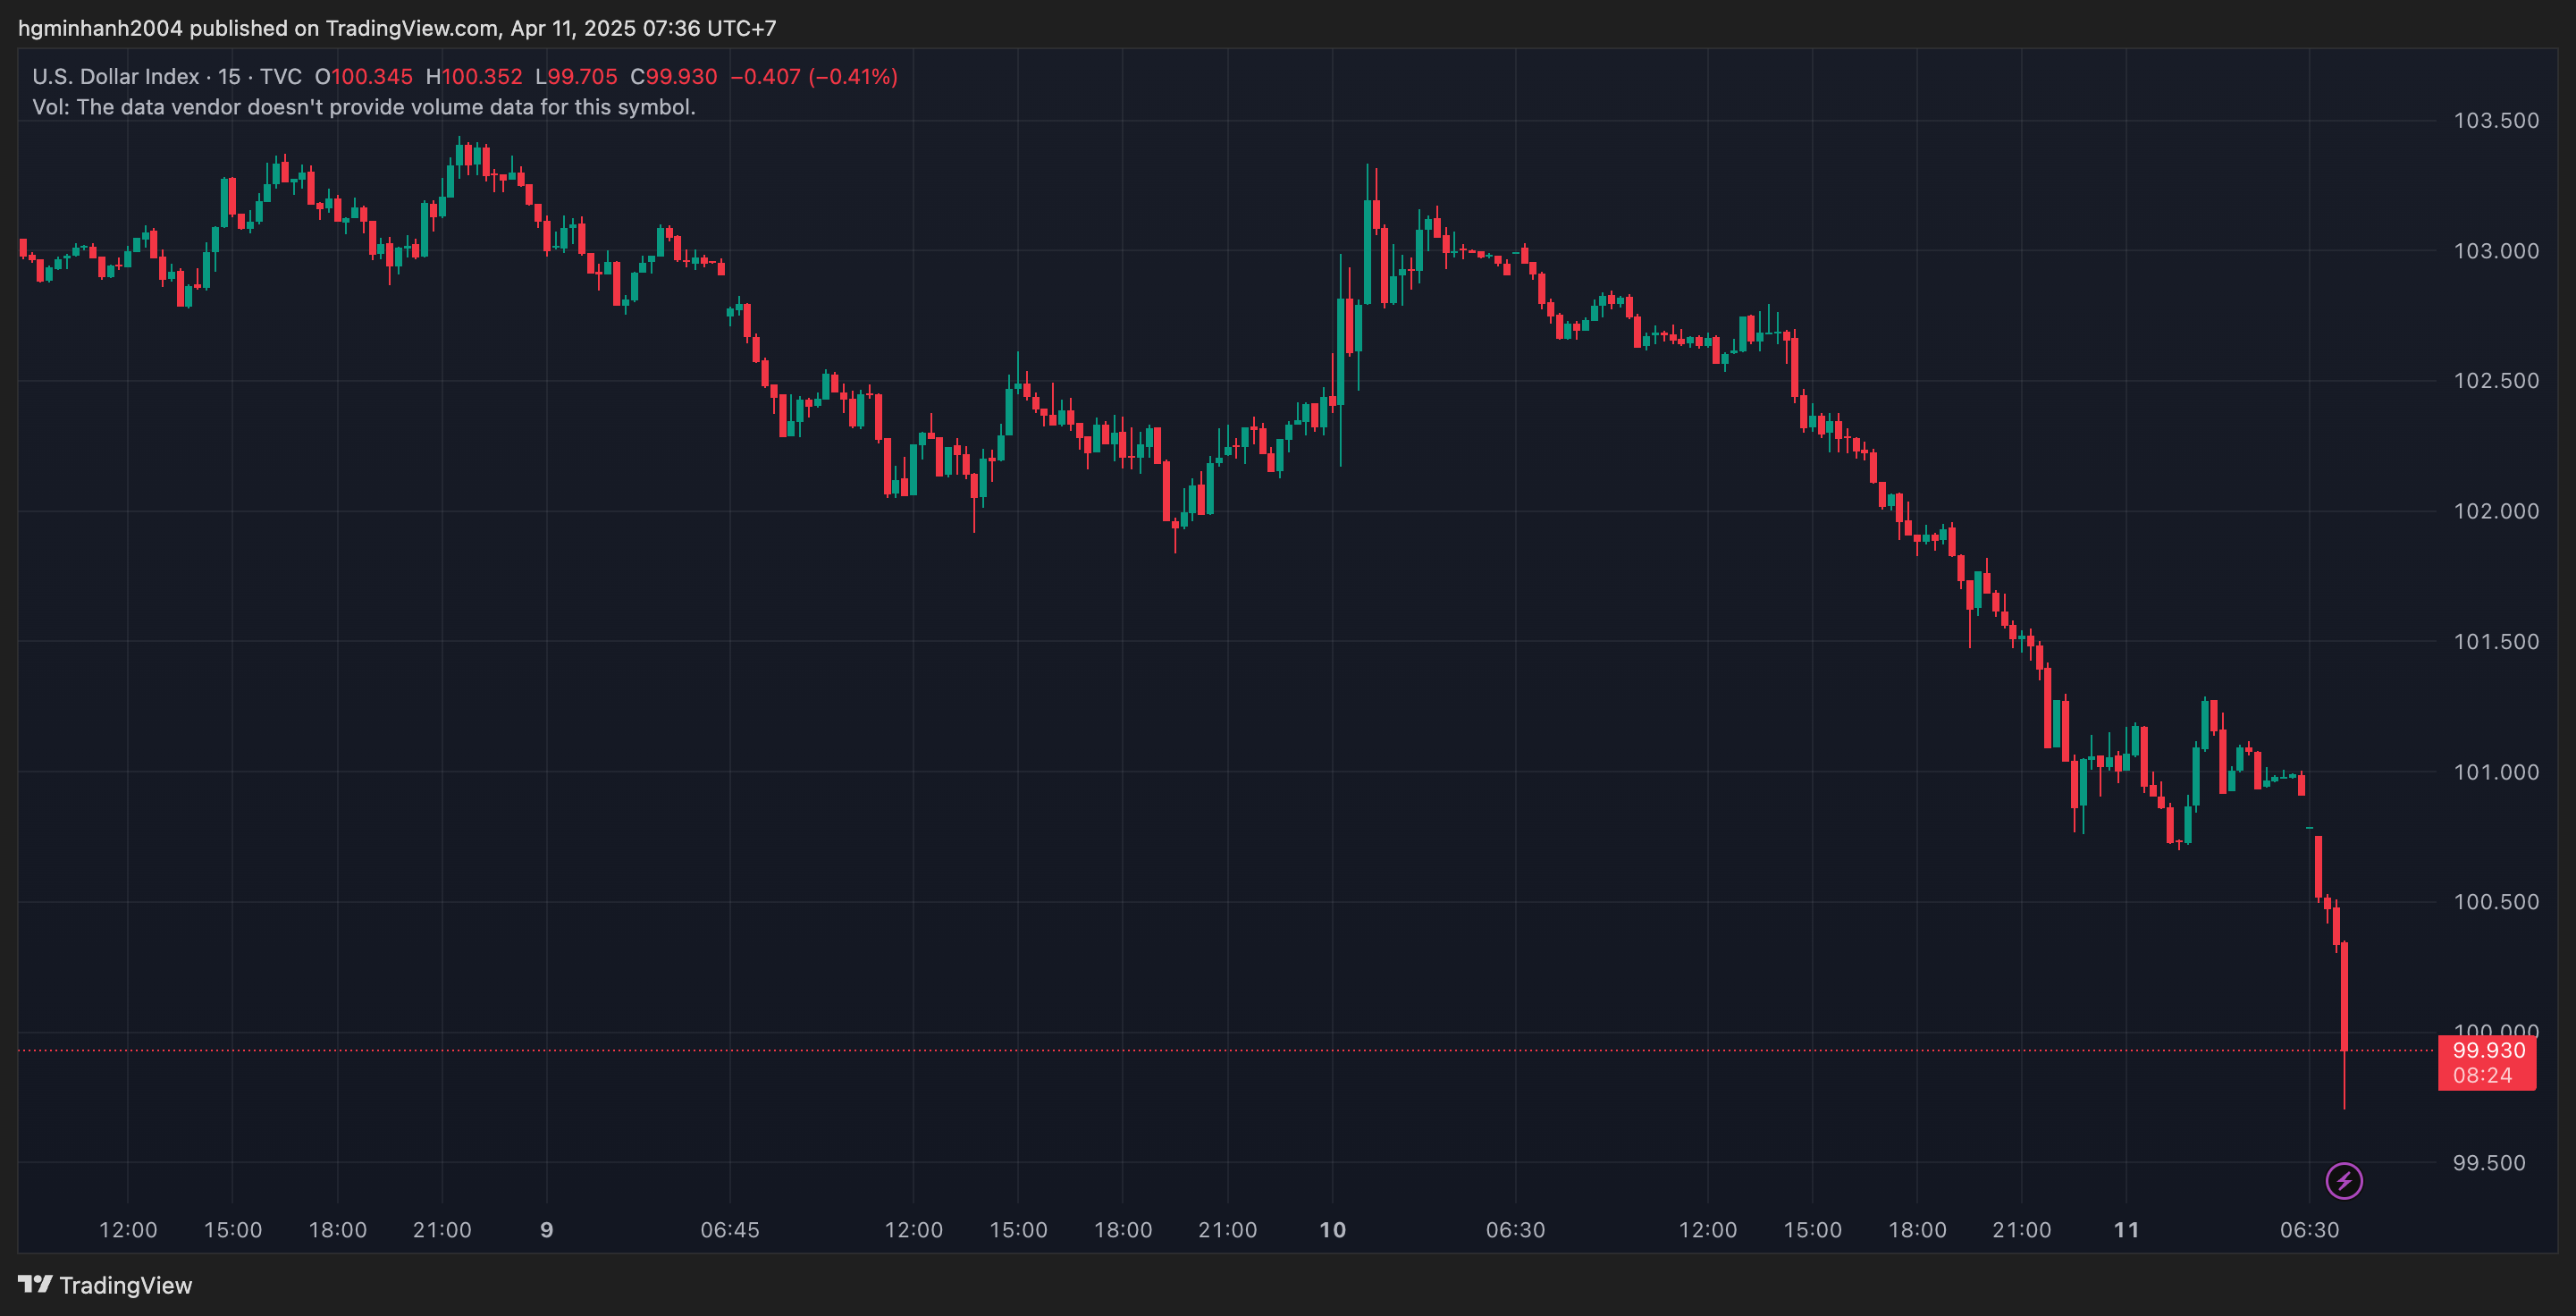The image size is (2576, 1316).
Task: Click the purple lightning bolt icon
Action: [x=2344, y=1181]
